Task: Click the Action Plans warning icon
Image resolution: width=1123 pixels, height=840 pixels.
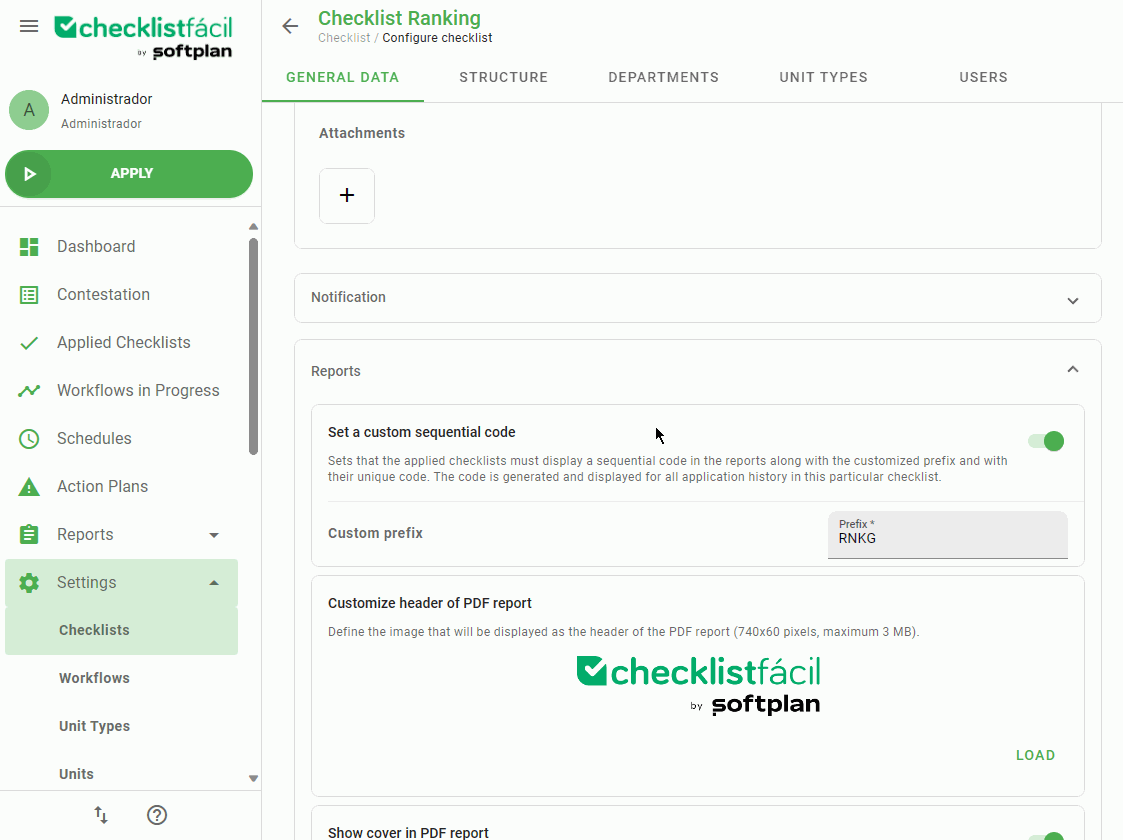Action: (29, 487)
